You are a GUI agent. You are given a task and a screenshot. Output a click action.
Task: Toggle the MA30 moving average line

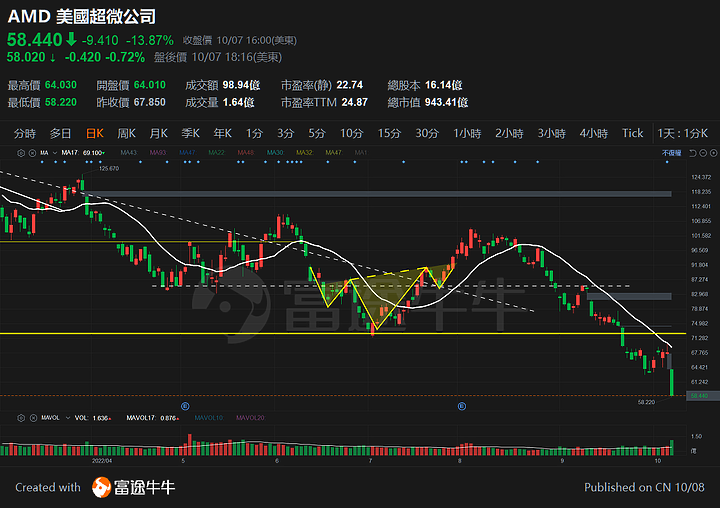coord(275,152)
